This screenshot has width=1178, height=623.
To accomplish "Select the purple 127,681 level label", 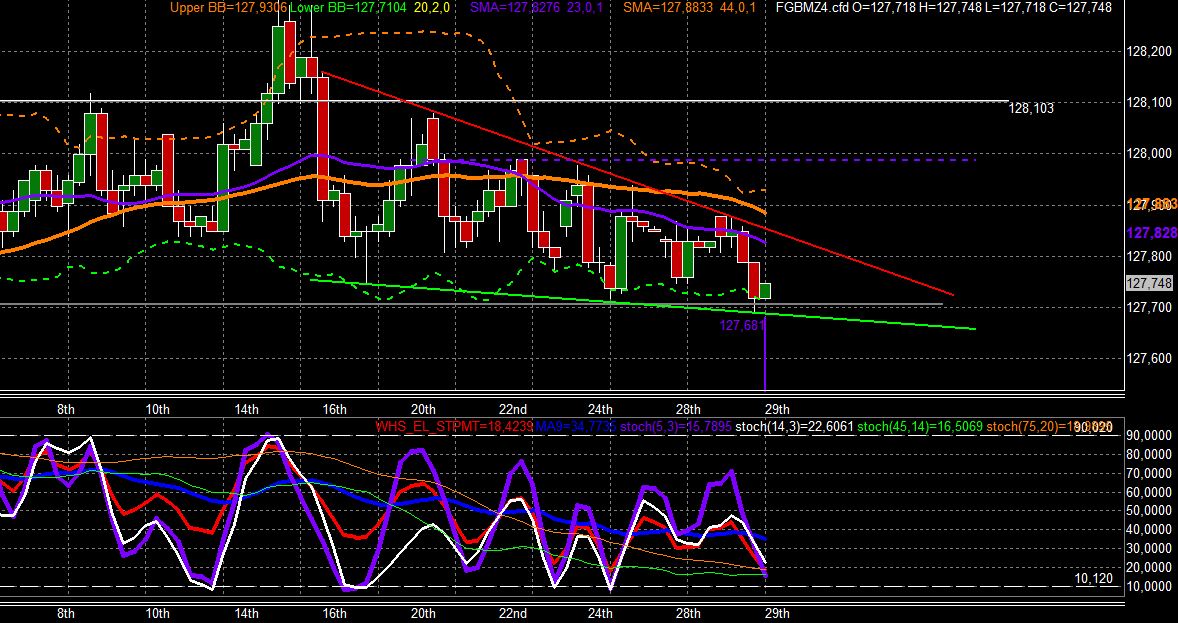I will pos(742,325).
